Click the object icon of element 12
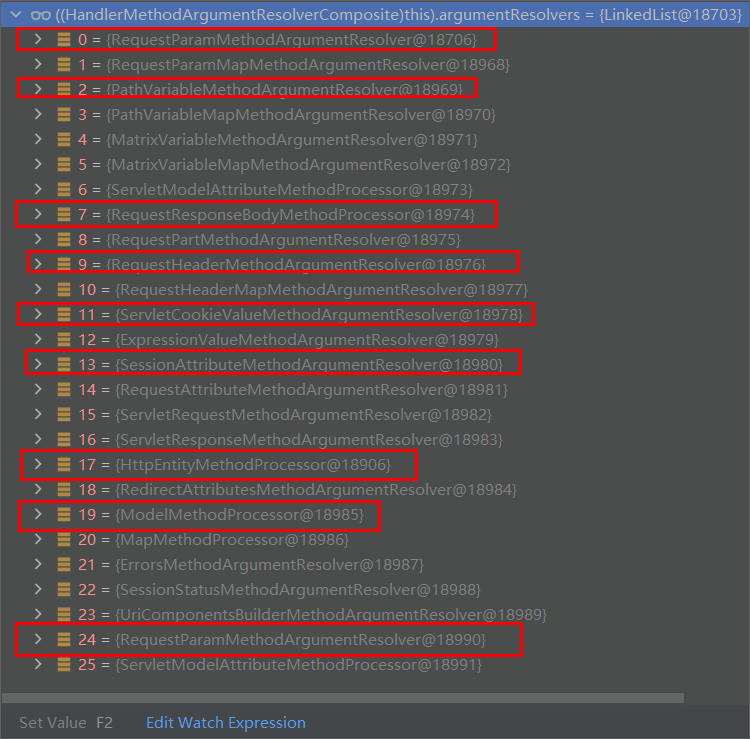 [64, 339]
